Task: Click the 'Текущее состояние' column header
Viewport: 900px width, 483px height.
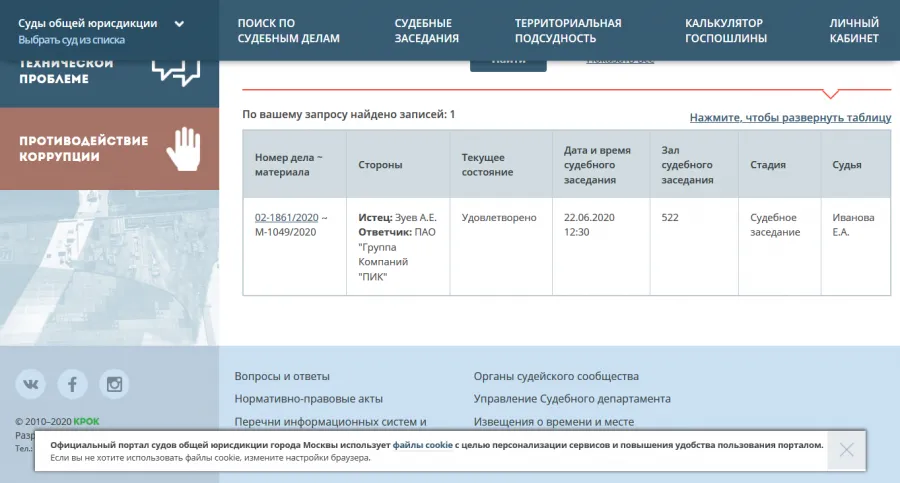Action: (x=501, y=165)
